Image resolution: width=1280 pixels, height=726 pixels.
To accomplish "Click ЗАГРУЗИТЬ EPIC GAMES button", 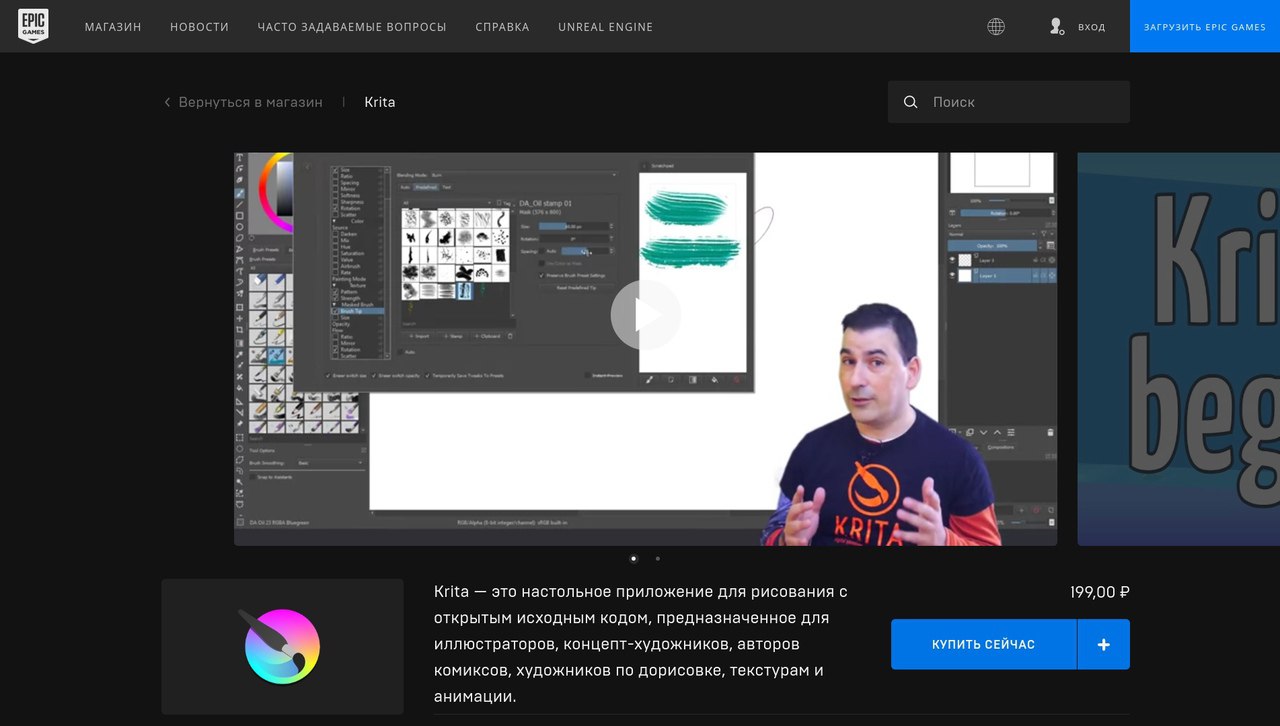I will 1205,26.
